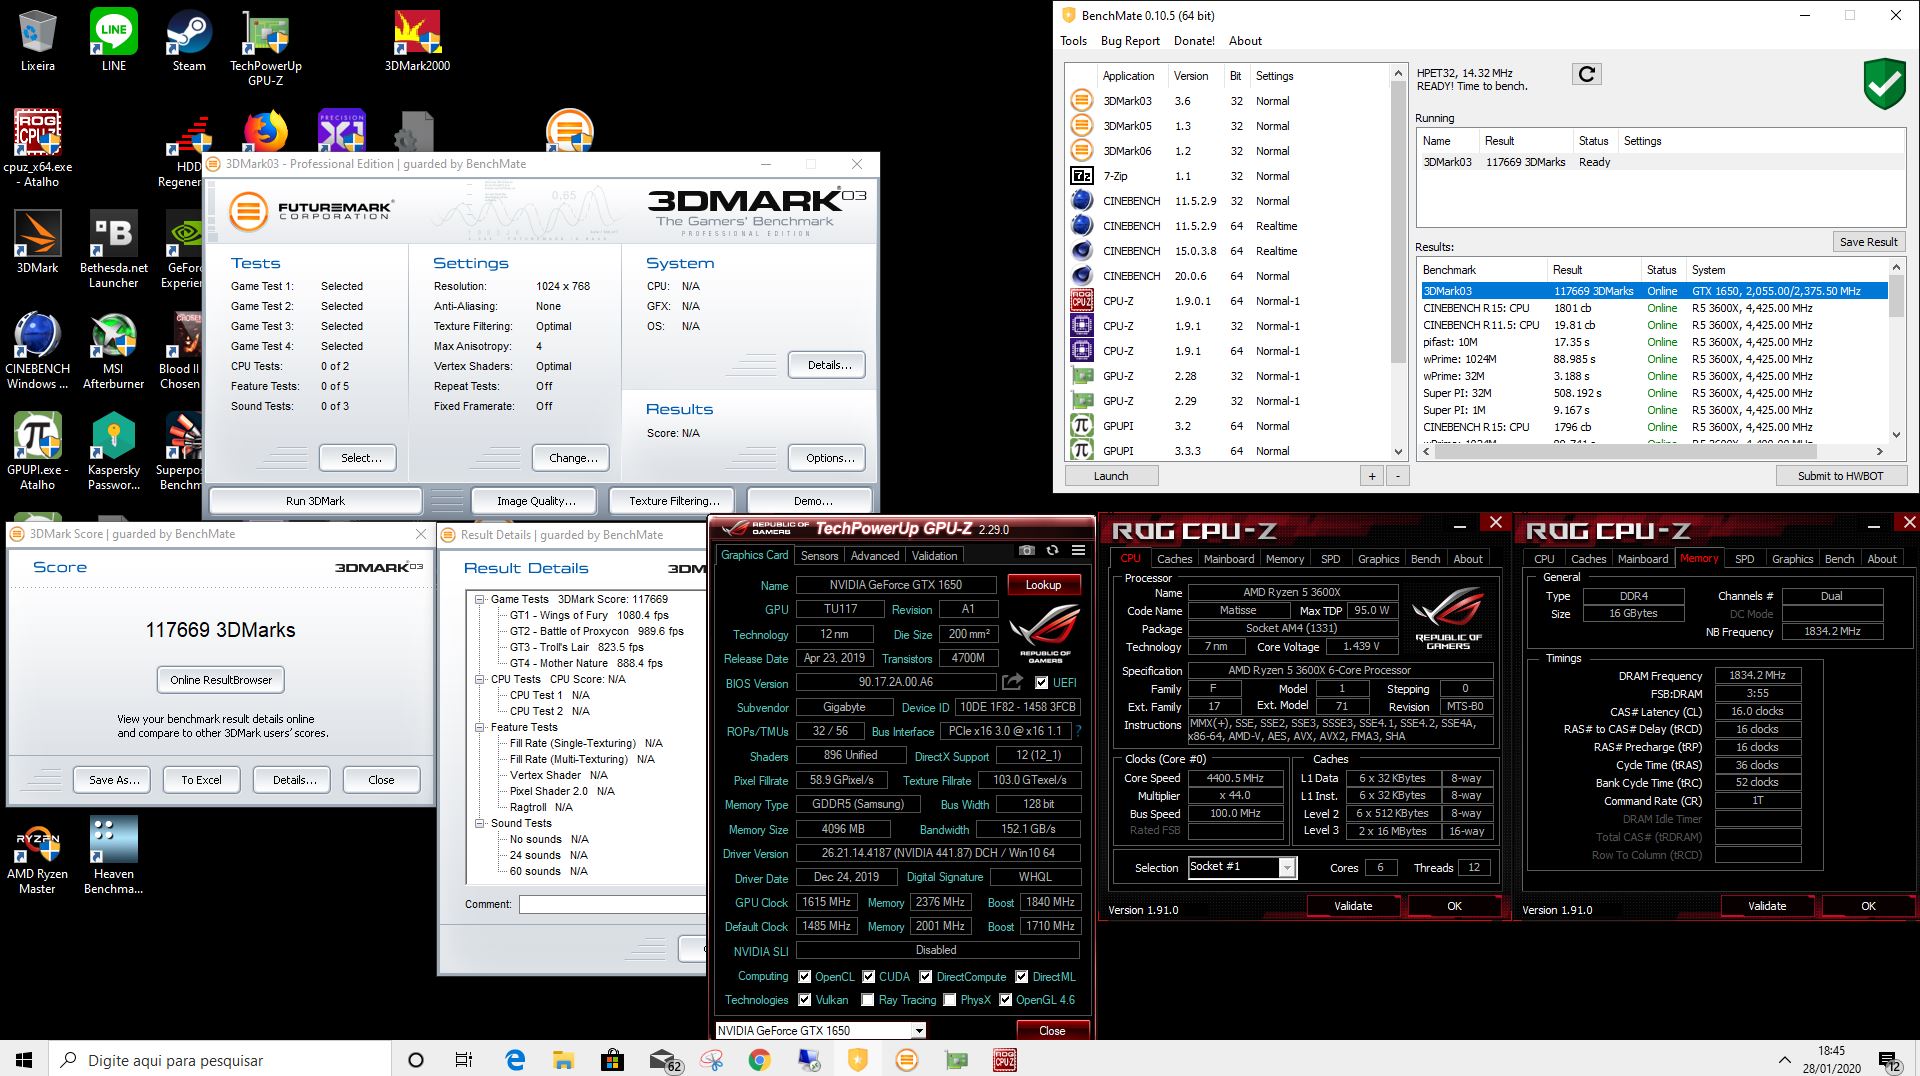This screenshot has height=1076, width=1920.
Task: Click Run 3DMark button
Action: tap(315, 501)
